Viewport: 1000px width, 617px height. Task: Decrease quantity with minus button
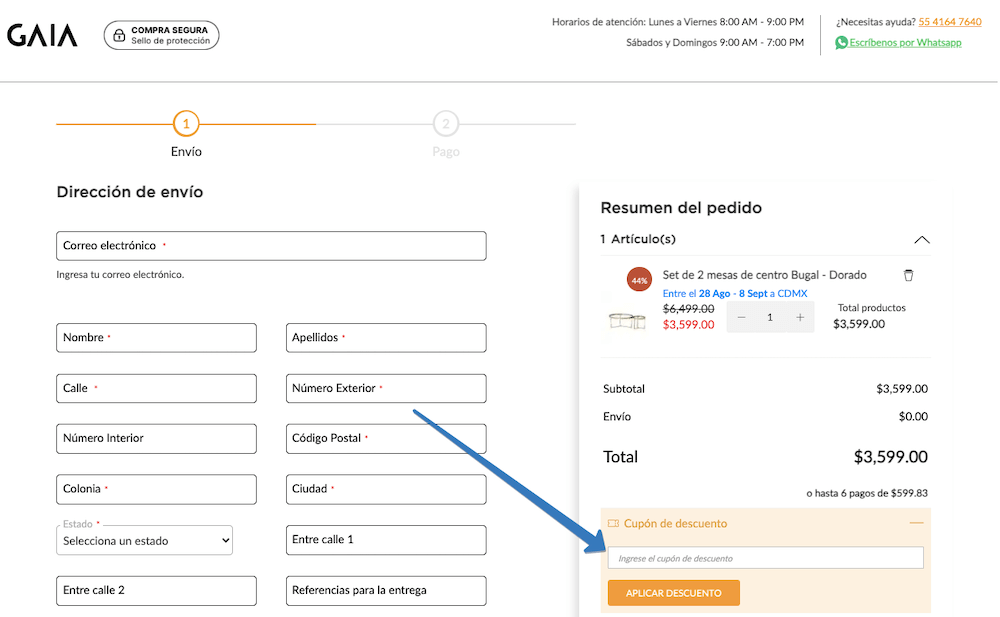pyautogui.click(x=741, y=317)
